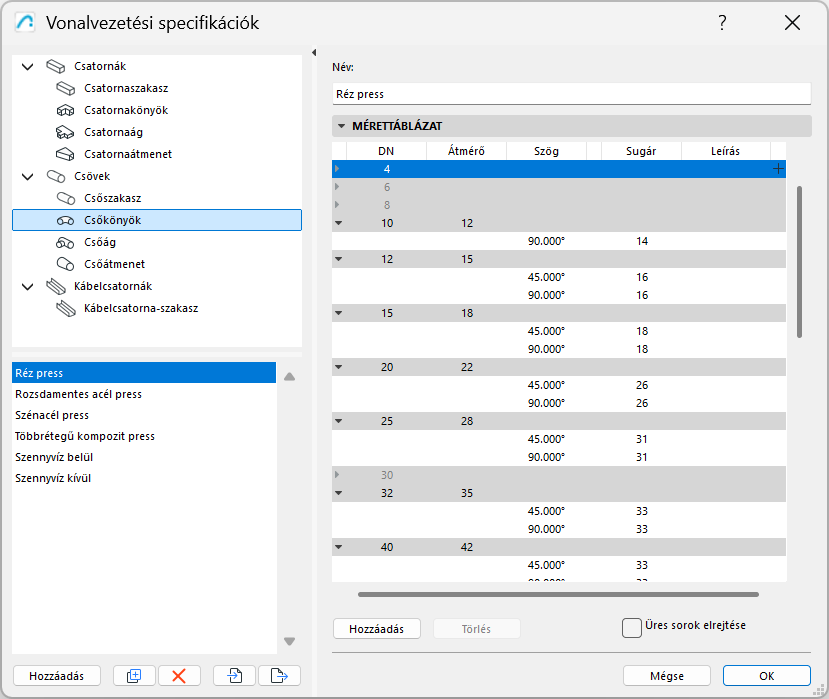The width and height of the screenshot is (829, 699).
Task: Click the horizontal scrollbar under size table
Action: [x=558, y=594]
